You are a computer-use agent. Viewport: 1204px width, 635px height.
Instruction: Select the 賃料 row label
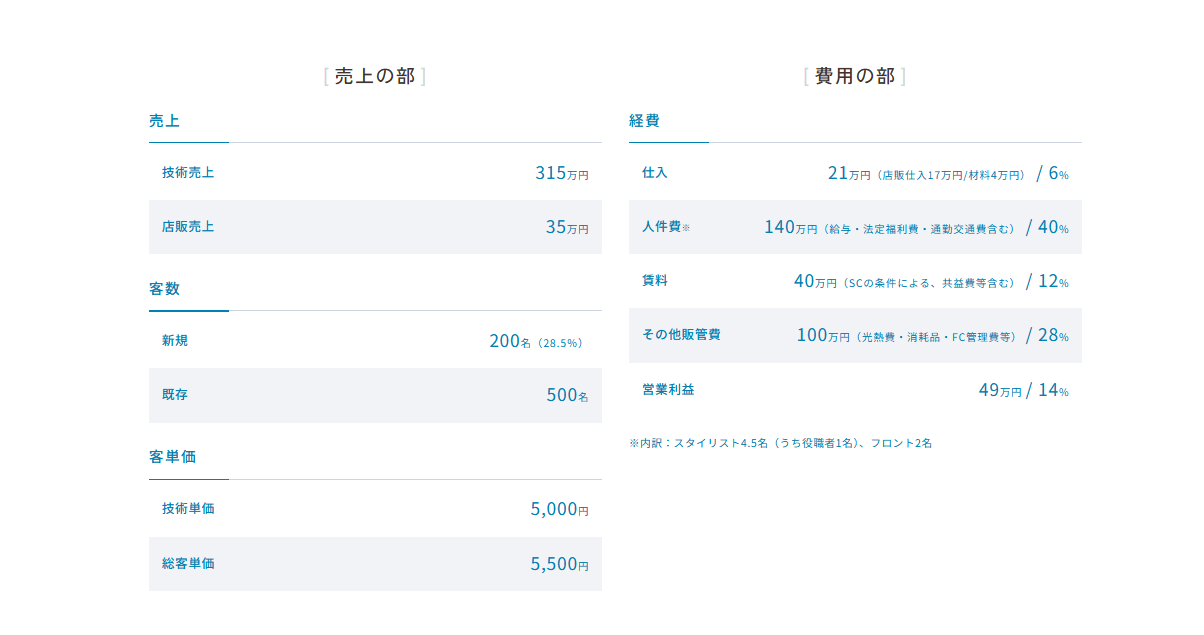click(x=655, y=281)
